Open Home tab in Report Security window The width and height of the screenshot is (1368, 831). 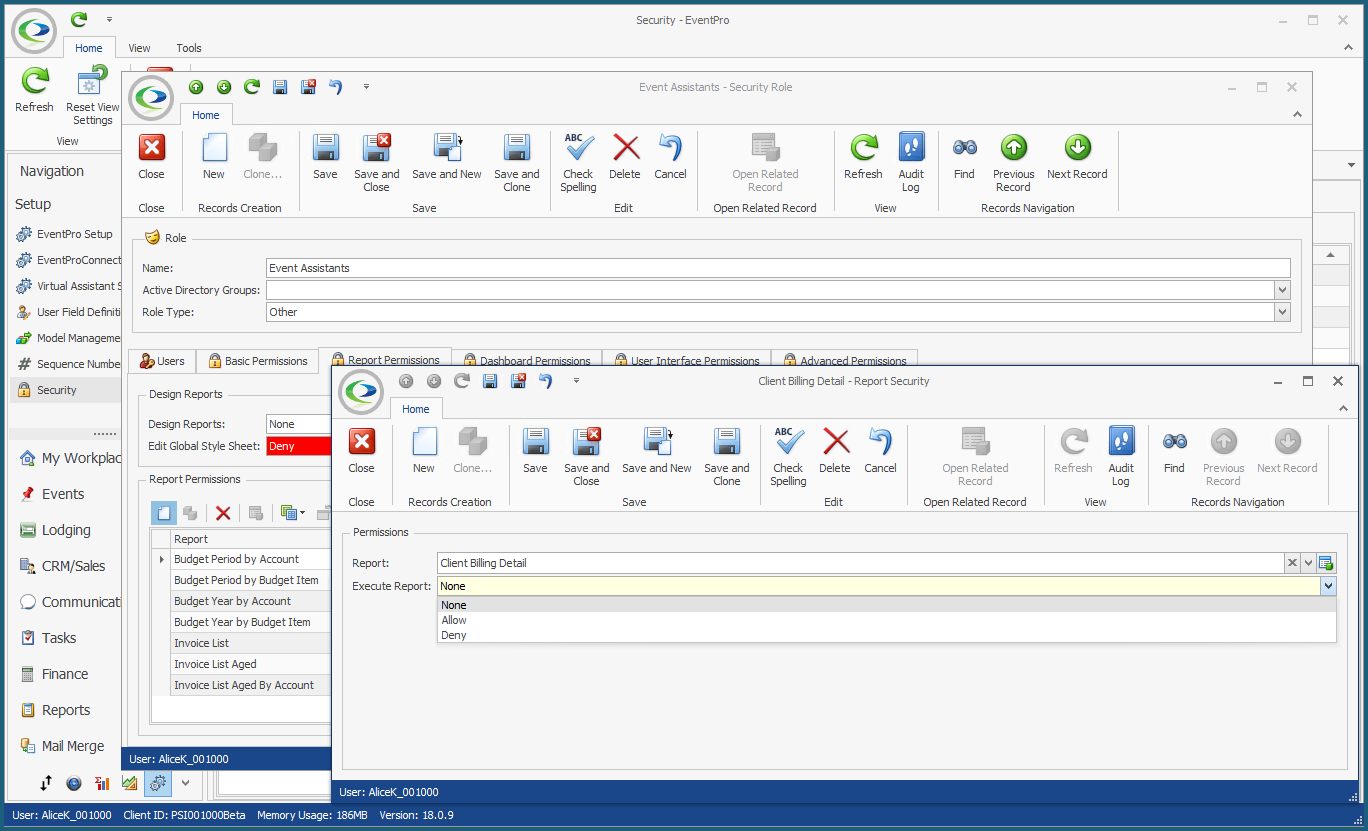[416, 409]
